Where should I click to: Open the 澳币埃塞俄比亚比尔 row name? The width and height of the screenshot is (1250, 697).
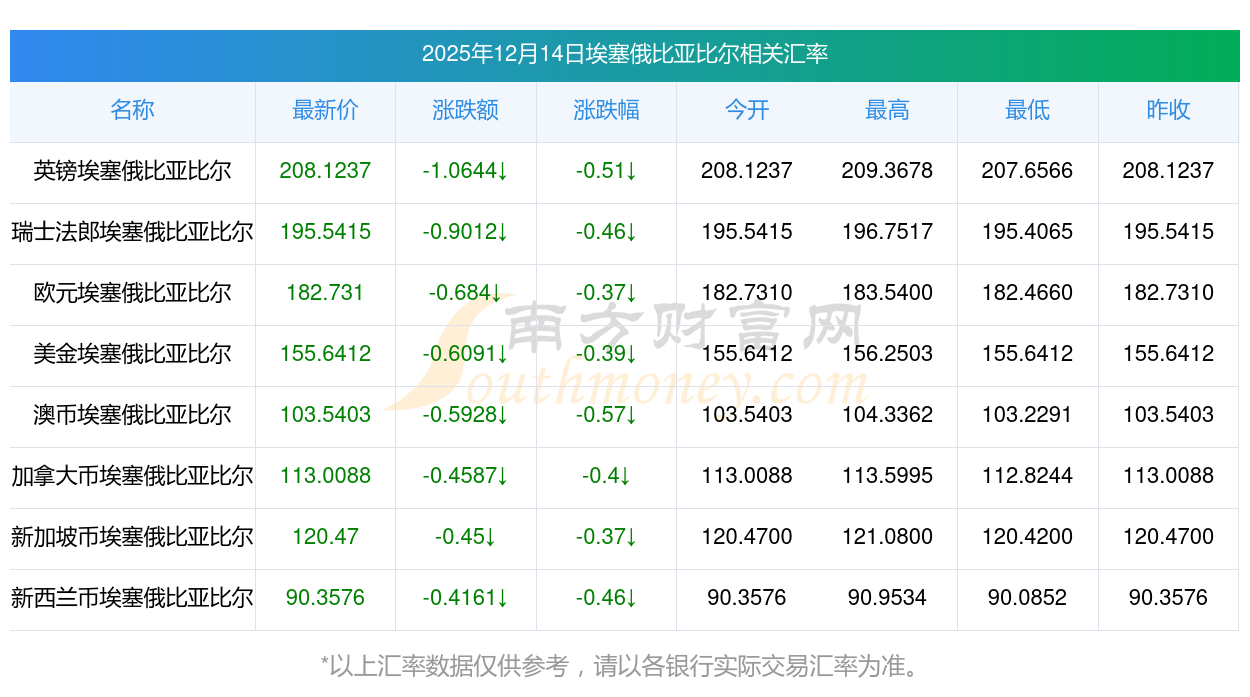pyautogui.click(x=132, y=415)
